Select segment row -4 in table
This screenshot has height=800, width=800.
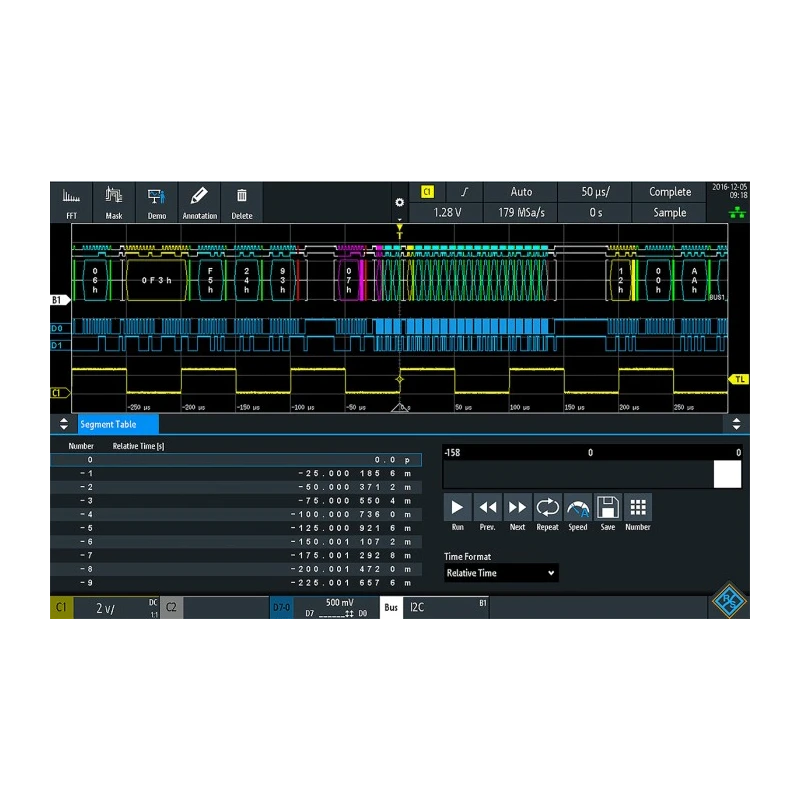click(x=236, y=514)
